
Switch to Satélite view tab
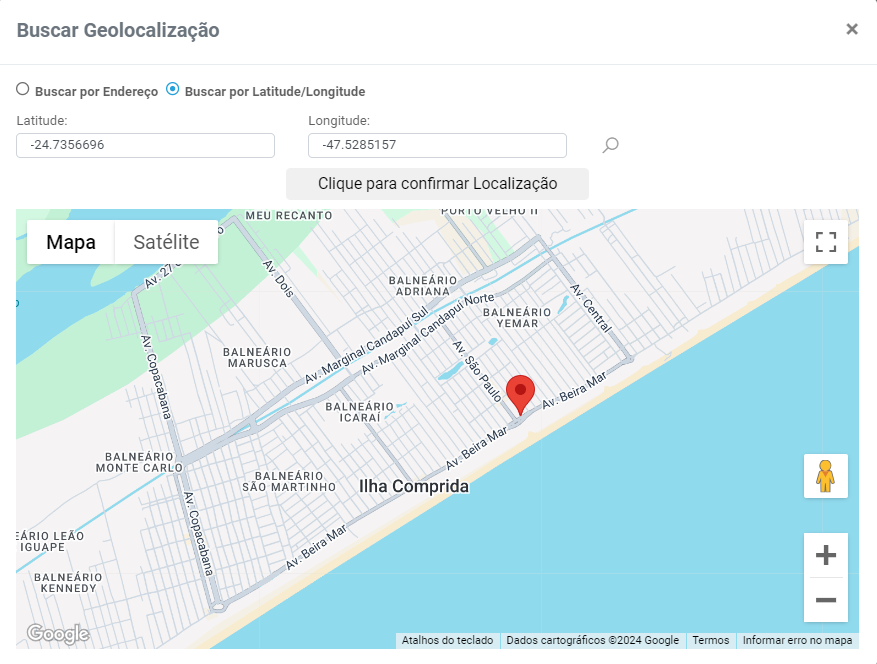coord(166,242)
